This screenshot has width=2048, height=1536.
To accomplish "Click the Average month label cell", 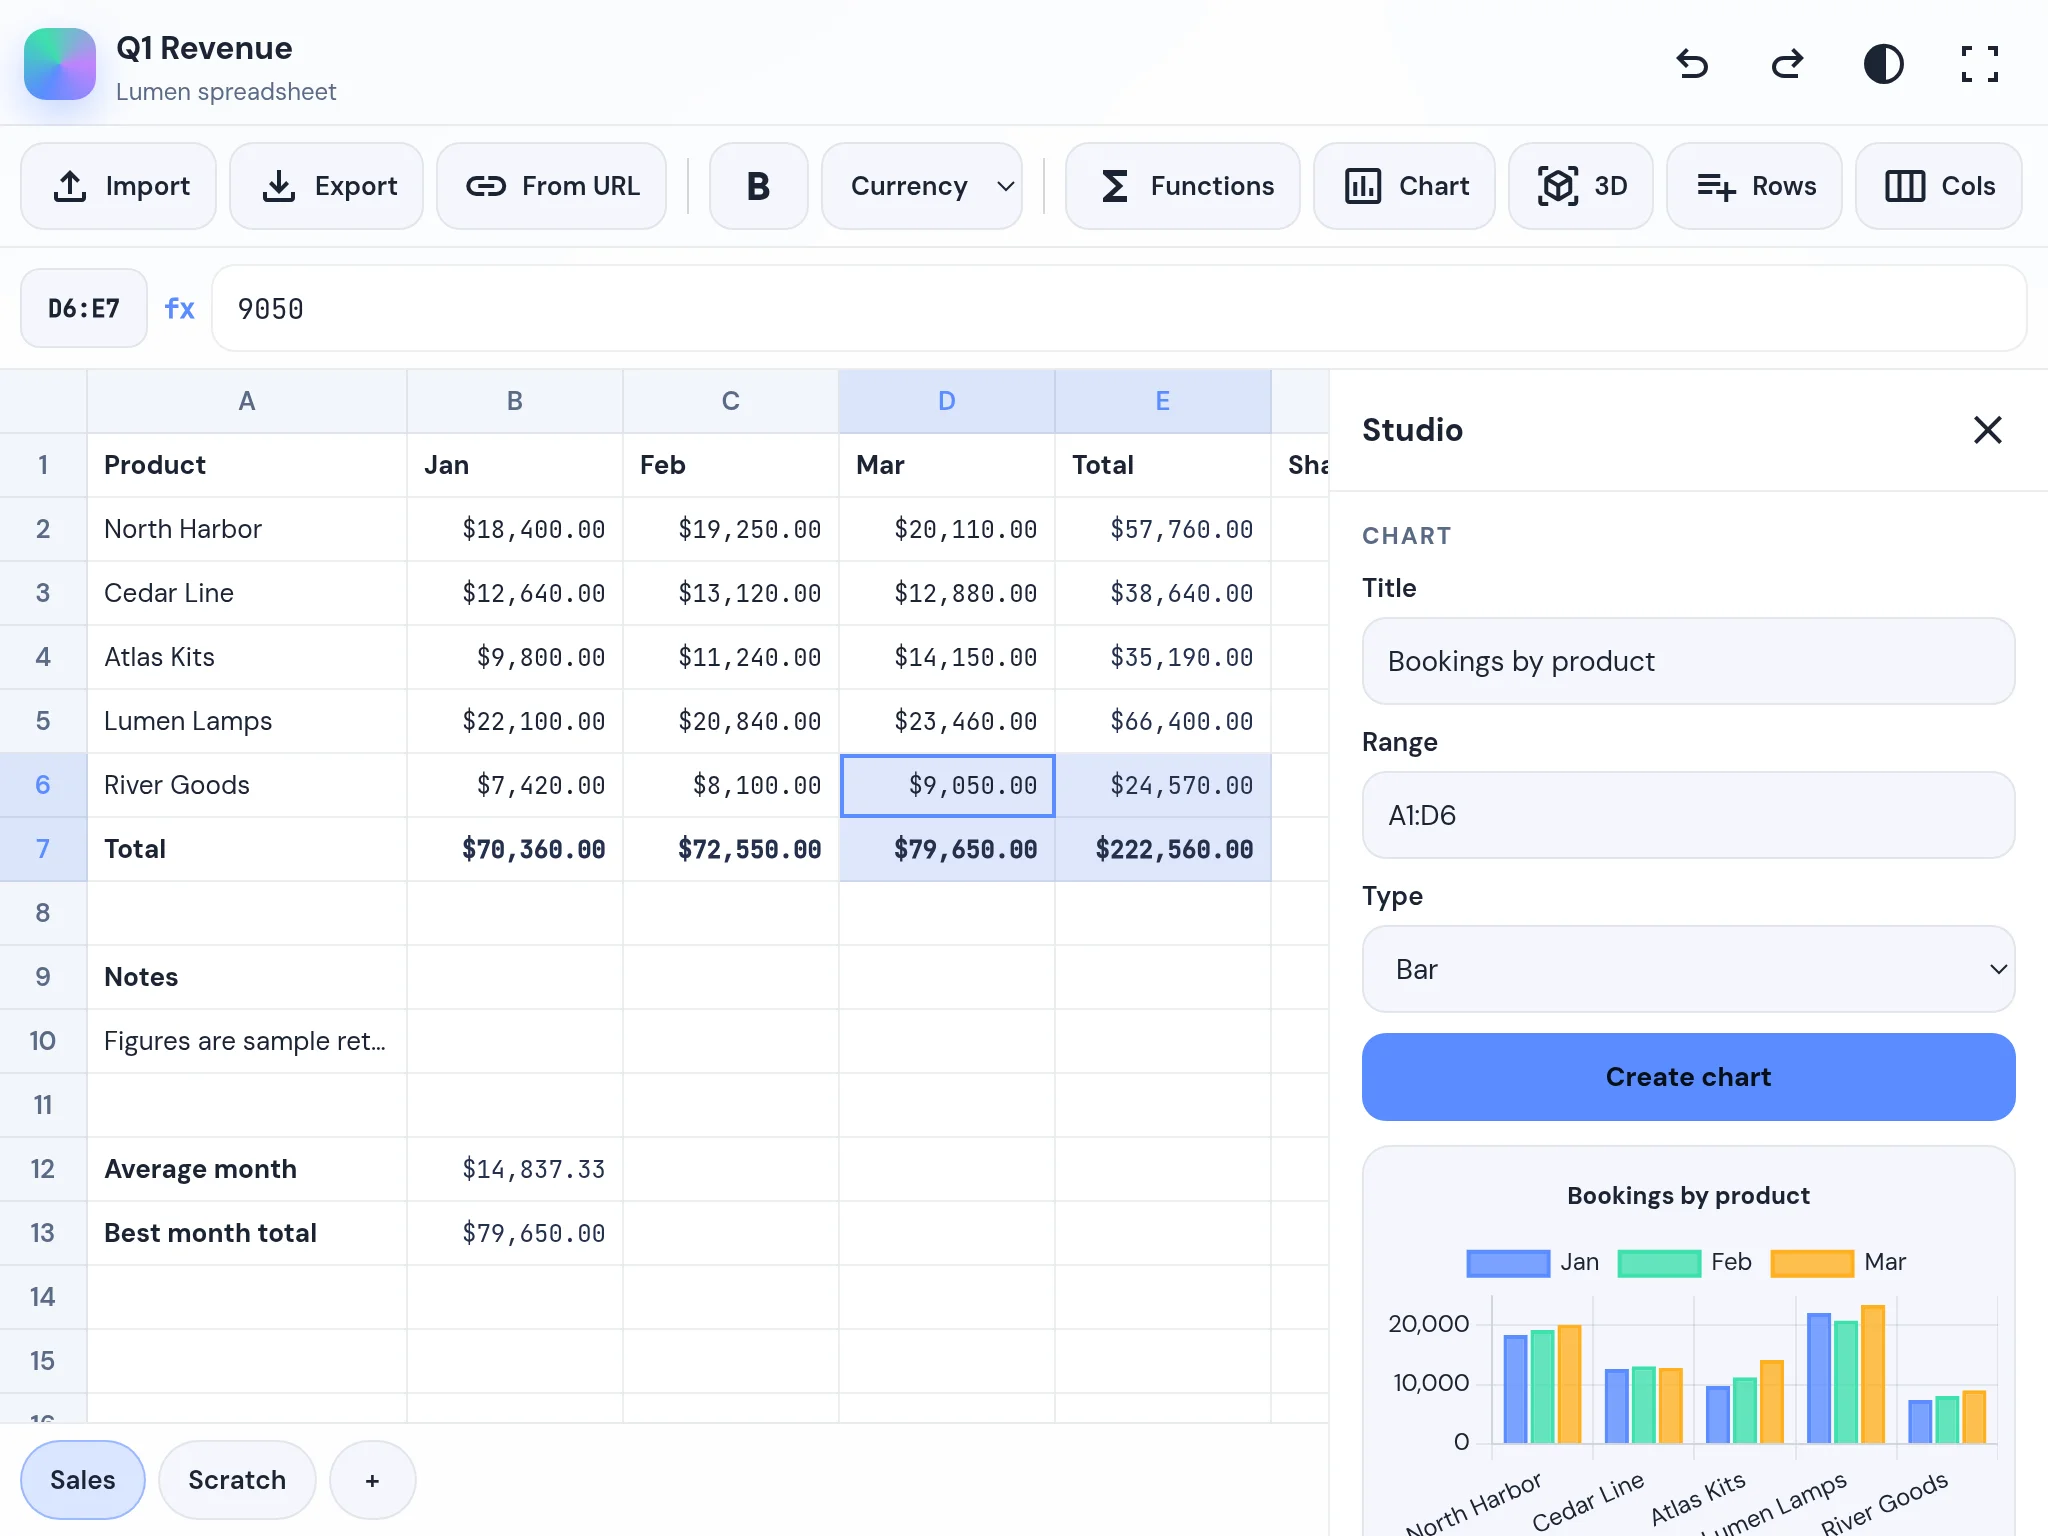I will (x=247, y=1169).
